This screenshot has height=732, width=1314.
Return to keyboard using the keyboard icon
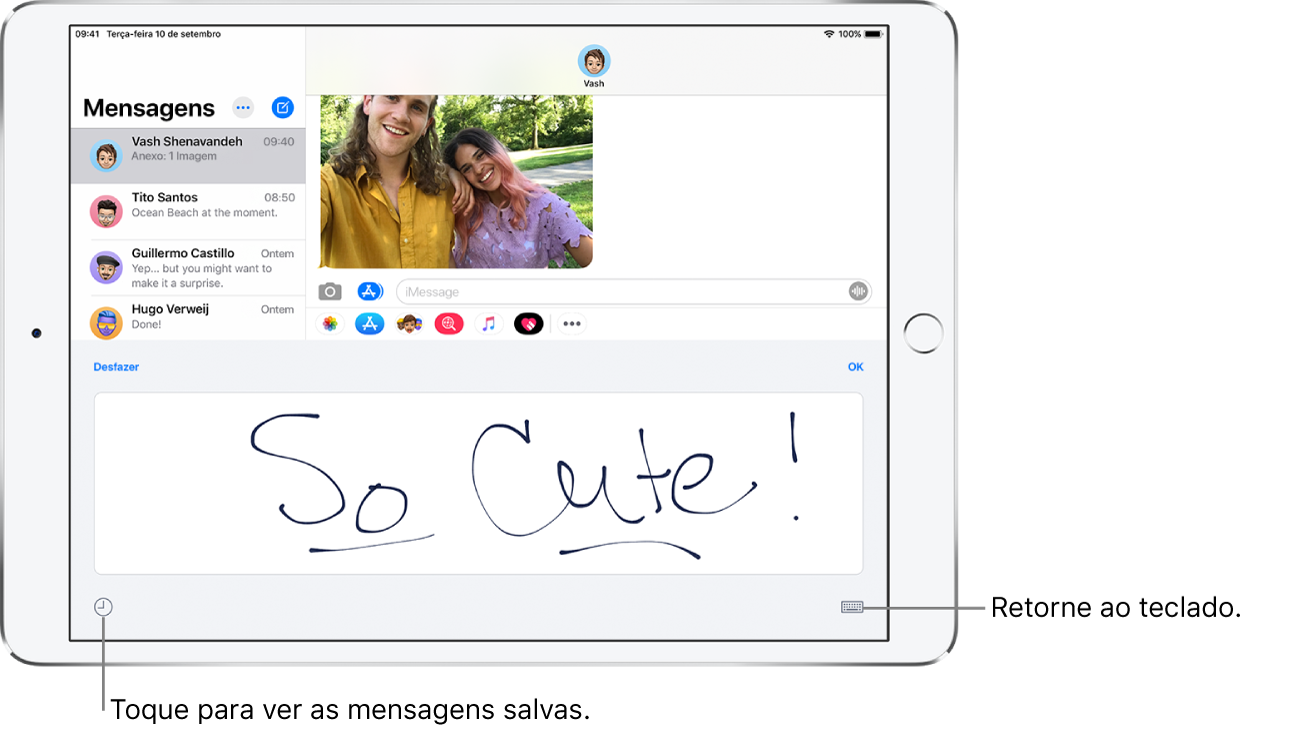coord(852,607)
